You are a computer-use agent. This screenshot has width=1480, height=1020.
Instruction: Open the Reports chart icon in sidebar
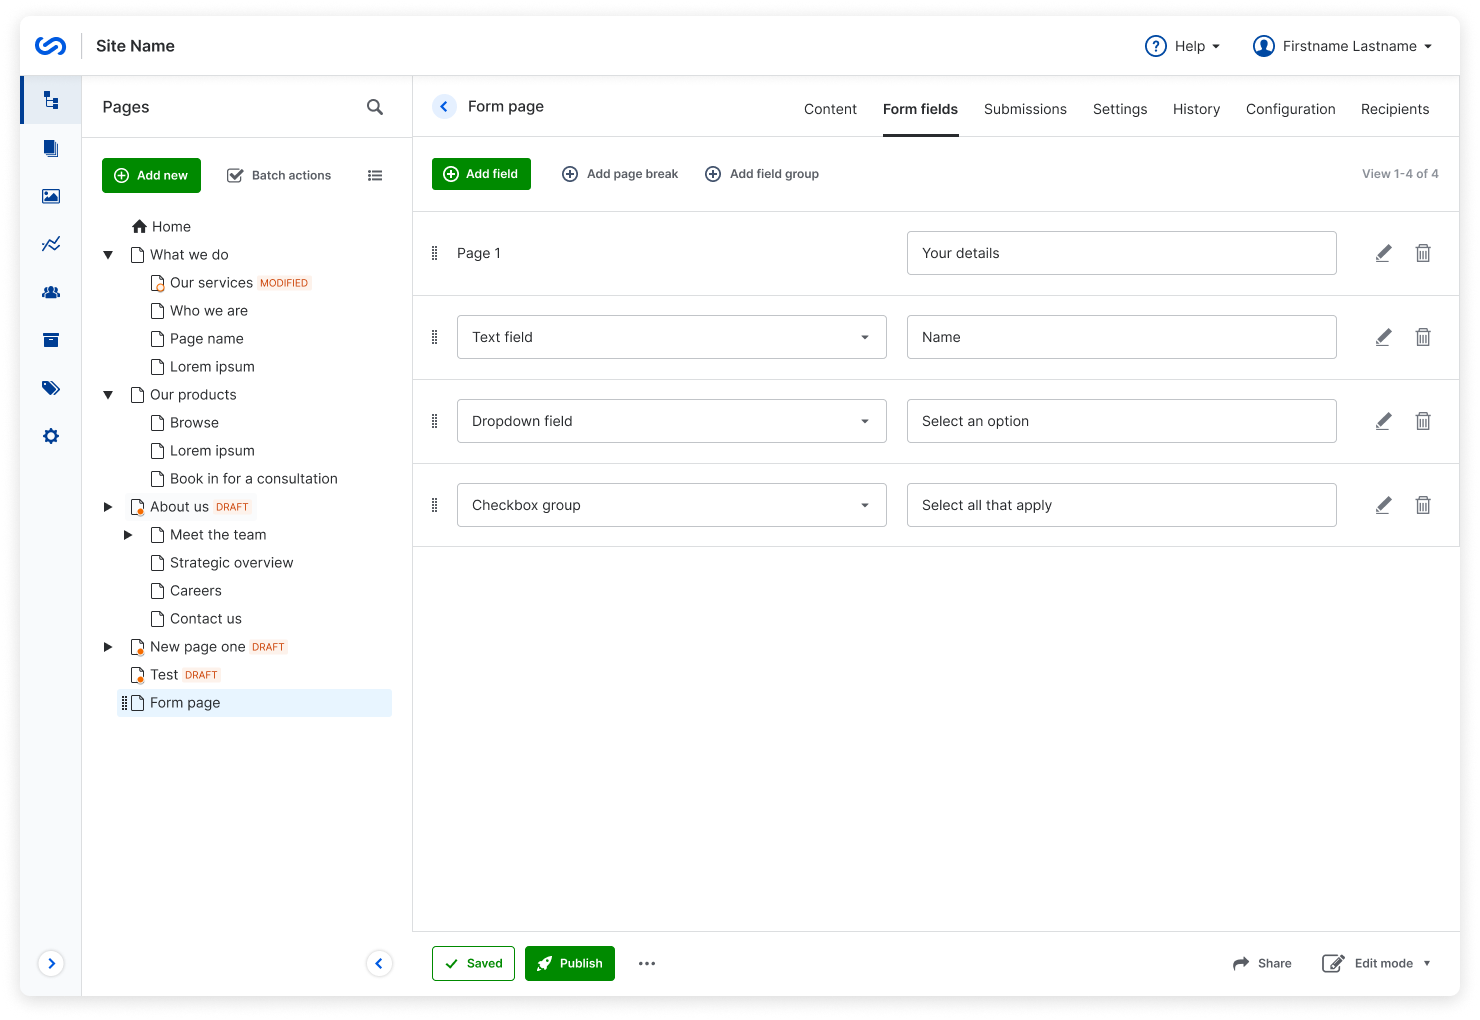pos(51,244)
